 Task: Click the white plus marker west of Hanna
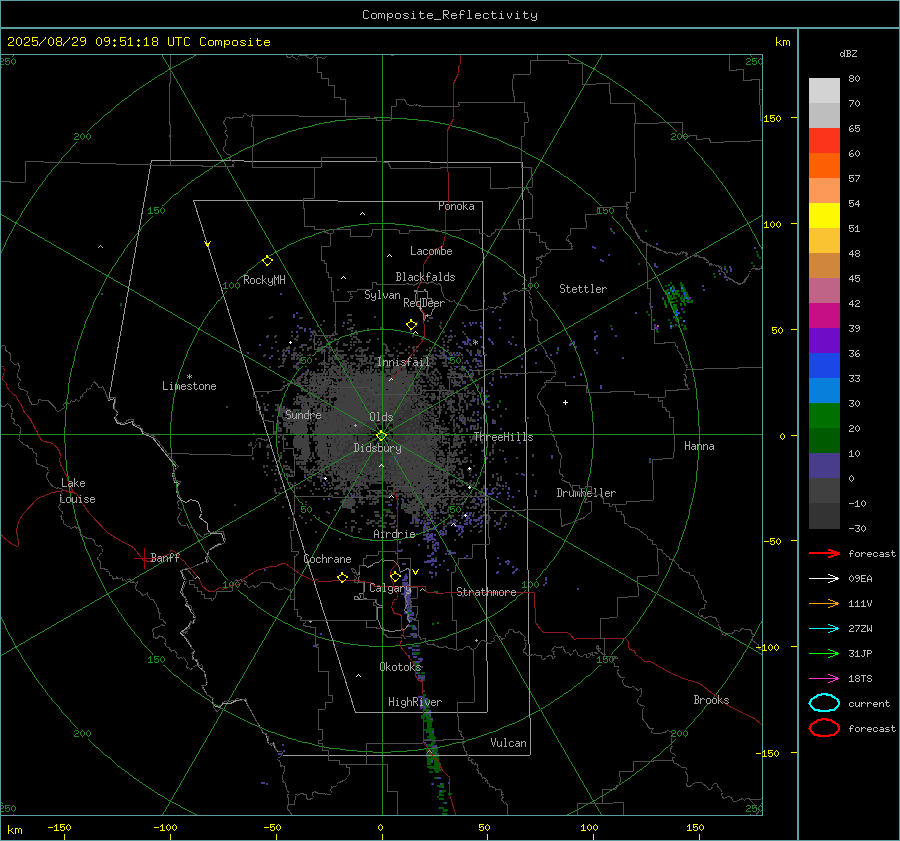pyautogui.click(x=565, y=402)
